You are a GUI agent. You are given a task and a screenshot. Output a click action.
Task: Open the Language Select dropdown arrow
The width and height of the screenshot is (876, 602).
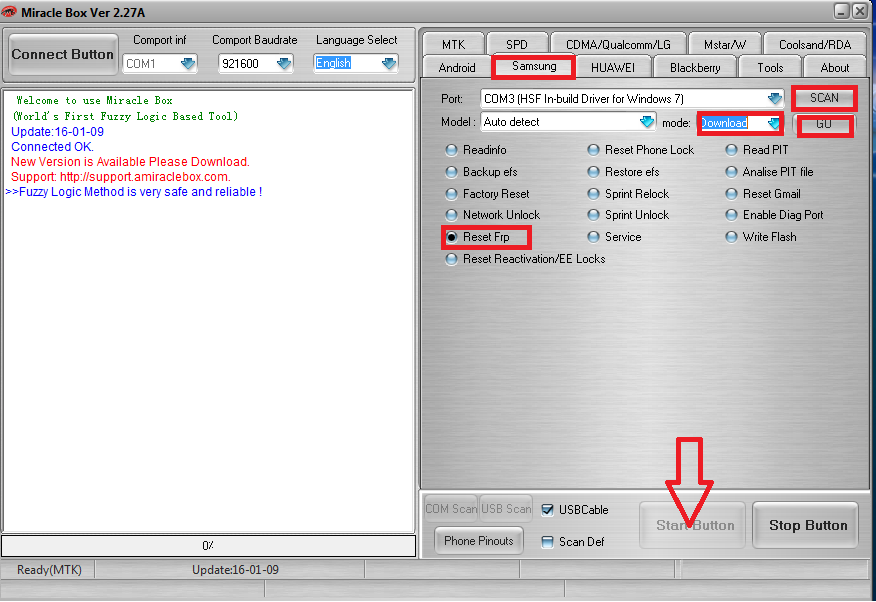pos(389,63)
